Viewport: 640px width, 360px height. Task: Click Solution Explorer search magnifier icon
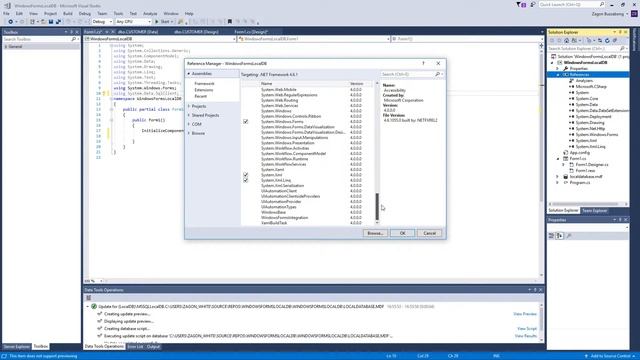tap(622, 49)
